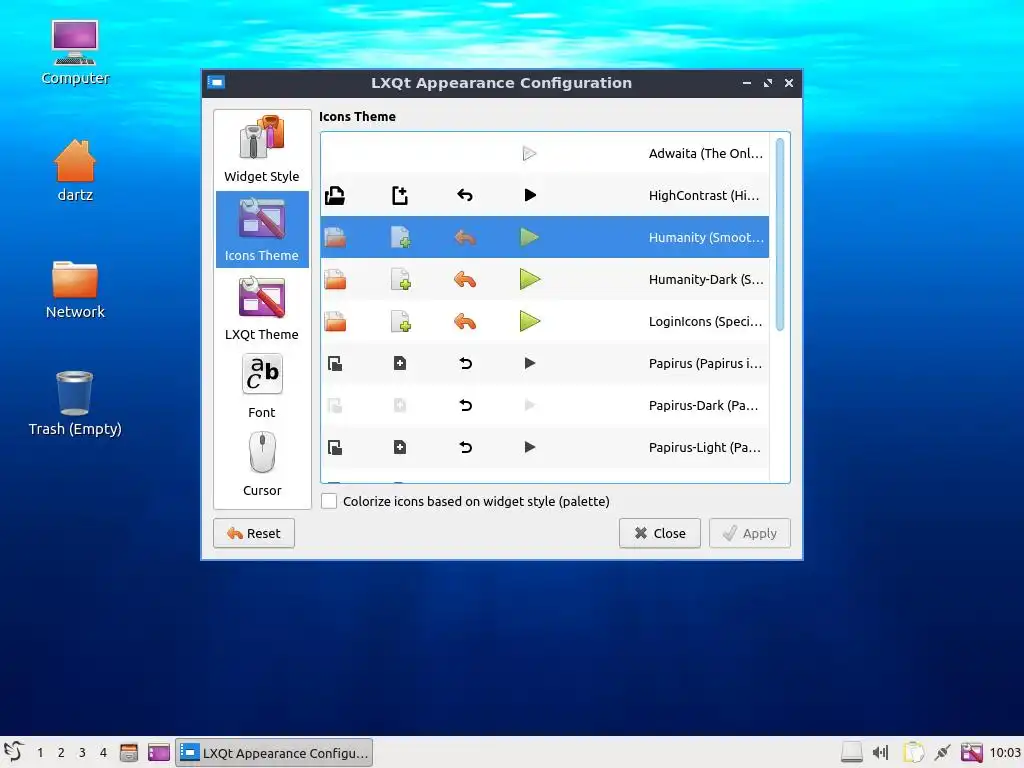The height and width of the screenshot is (768, 1024).
Task: Open the LXQt Theme section
Action: pyautogui.click(x=262, y=308)
